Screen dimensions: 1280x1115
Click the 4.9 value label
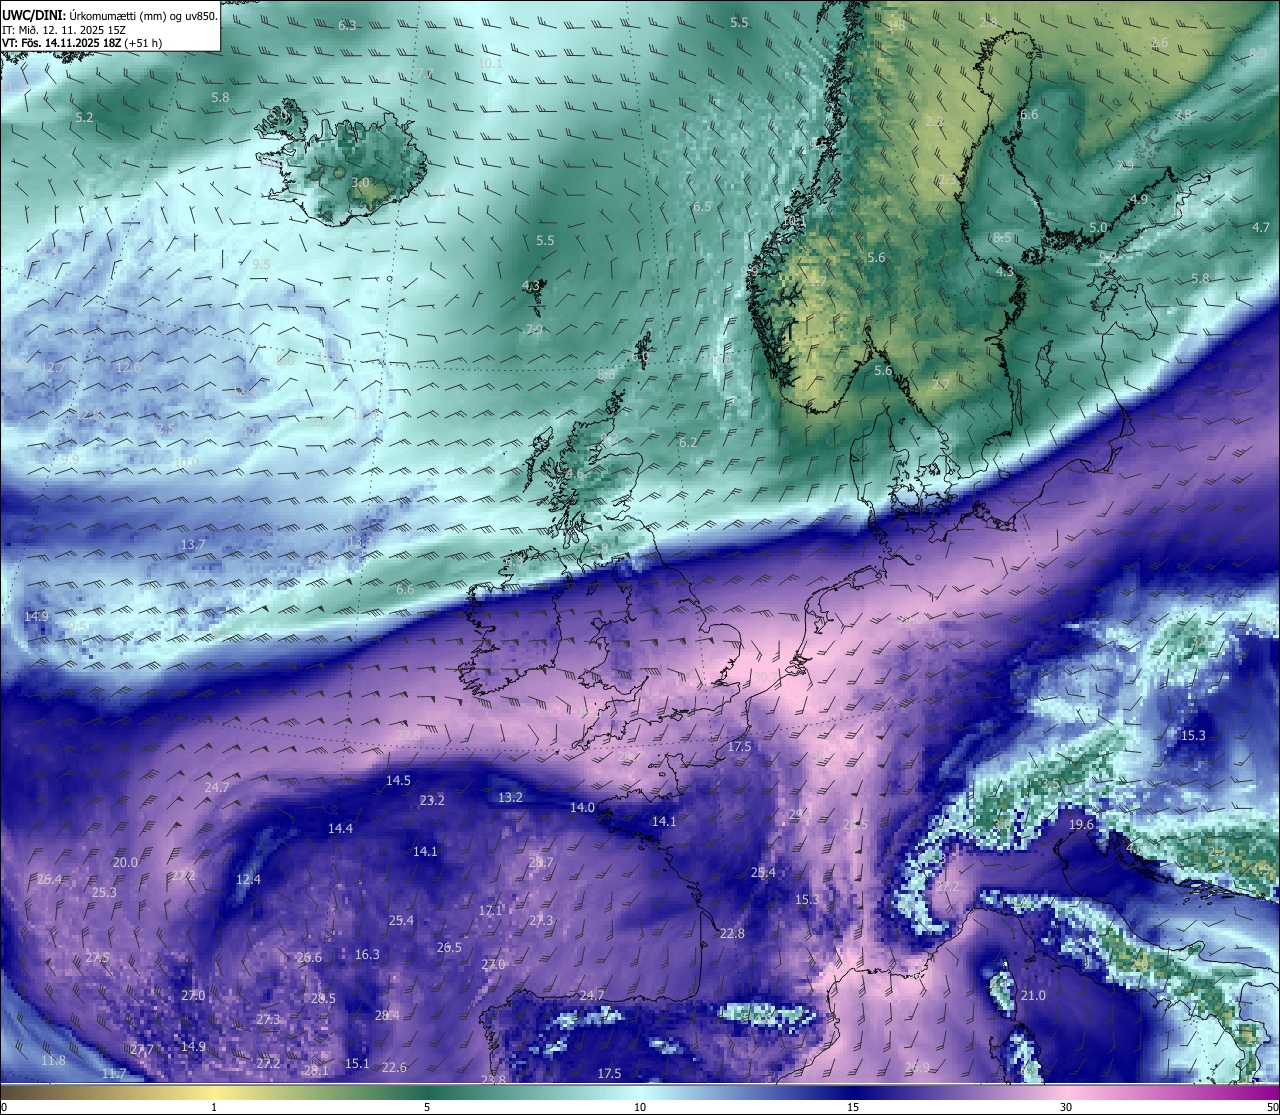pos(1138,199)
